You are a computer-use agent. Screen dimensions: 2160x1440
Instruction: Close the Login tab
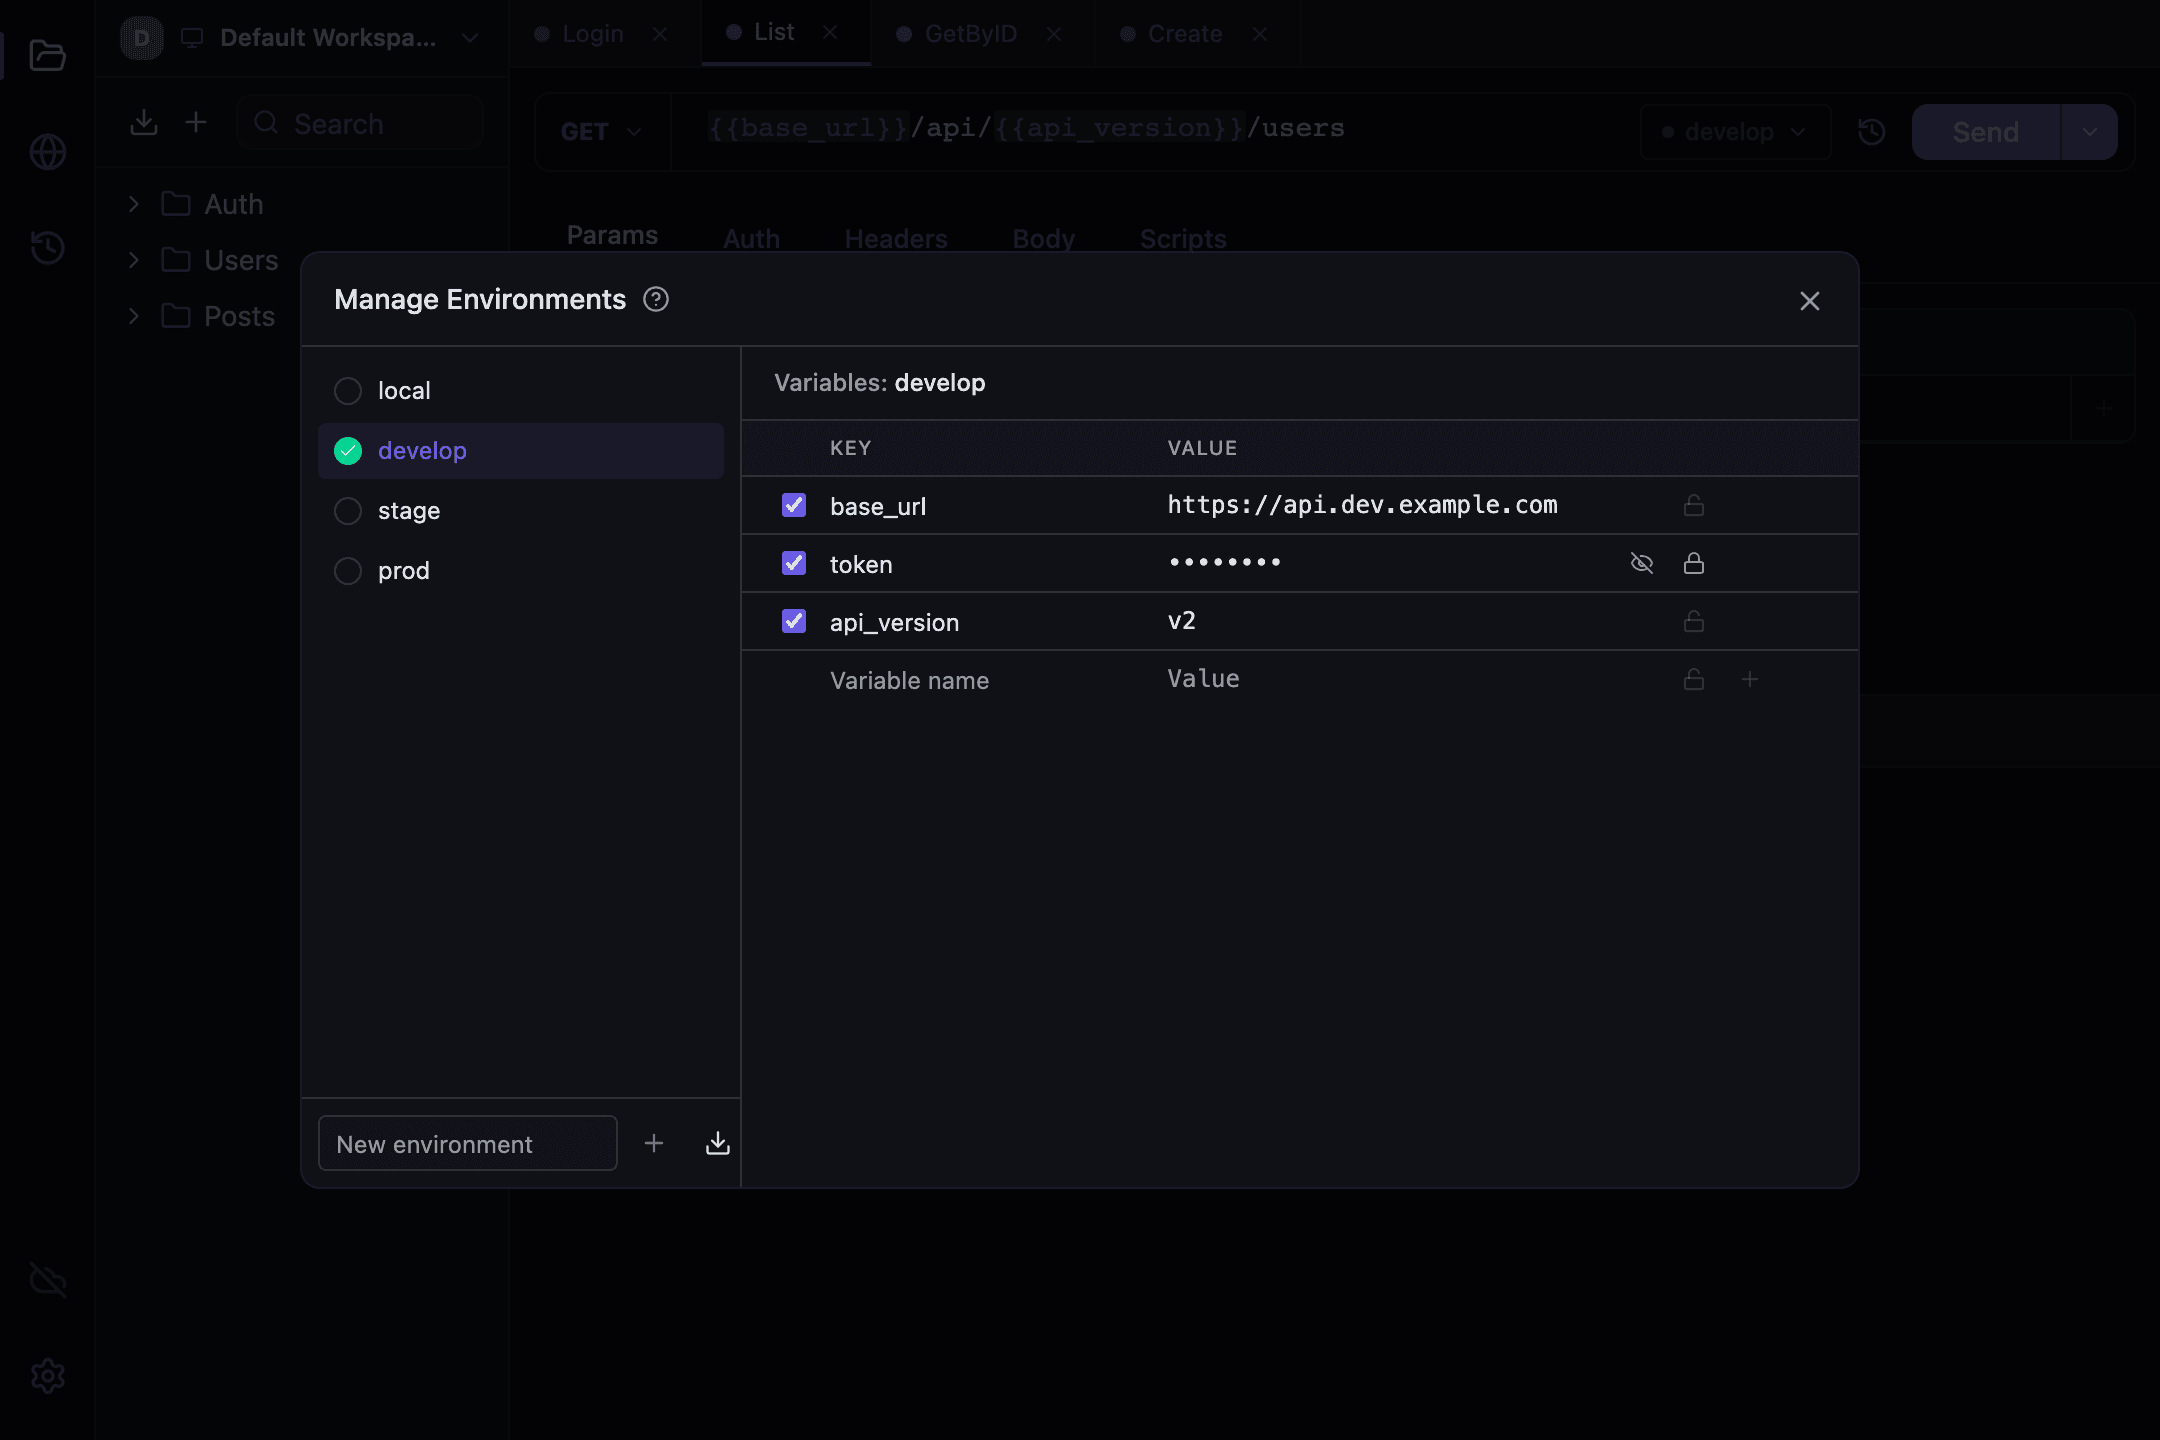pyautogui.click(x=660, y=34)
